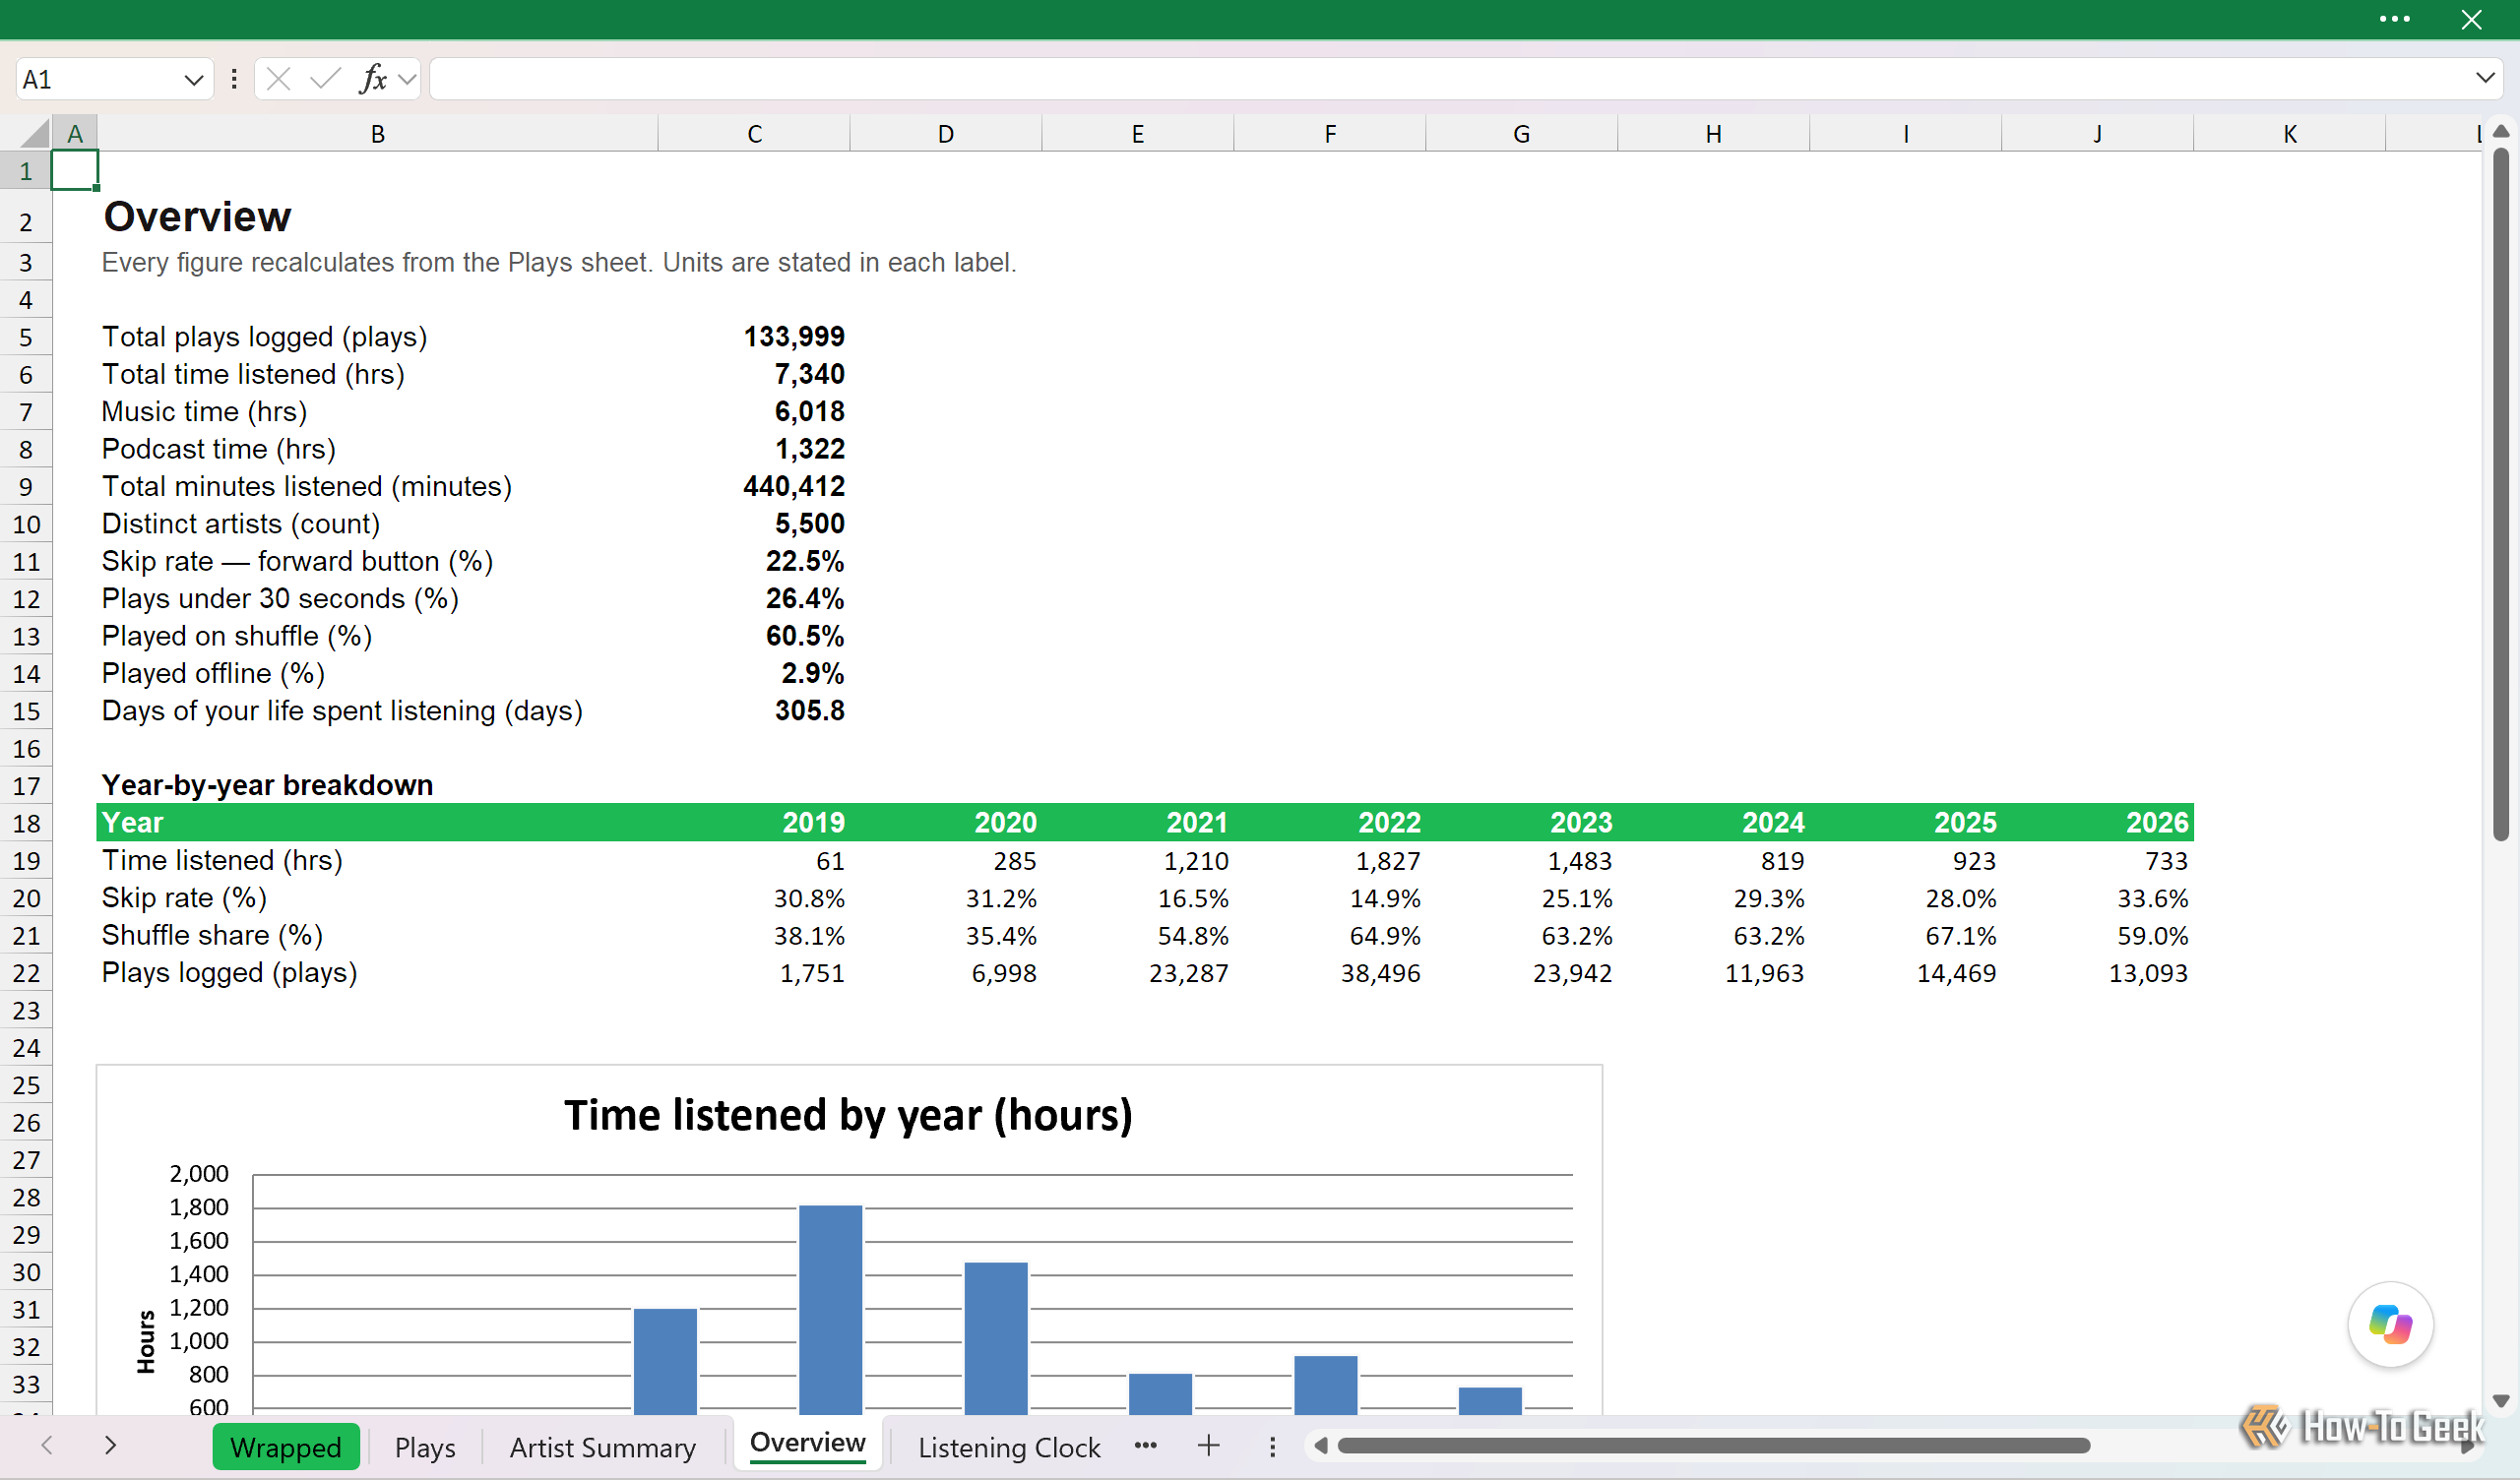Screen dimensions: 2520x1480
Task: Click the Cancel entry X icon
Action: point(279,79)
